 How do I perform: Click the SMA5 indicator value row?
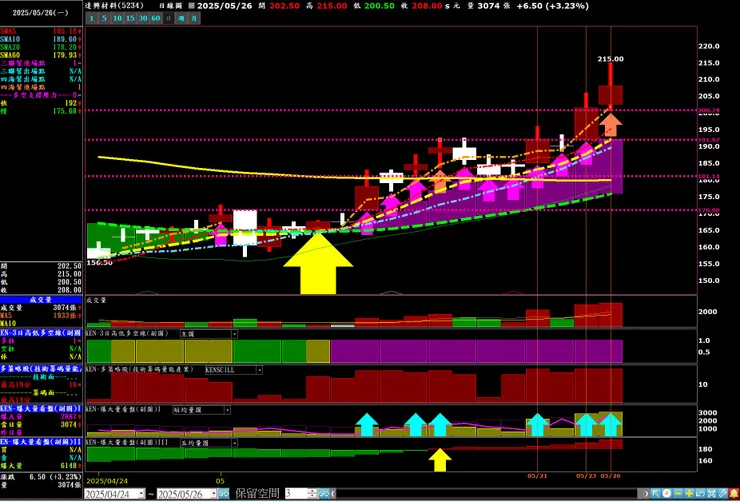coord(41,31)
